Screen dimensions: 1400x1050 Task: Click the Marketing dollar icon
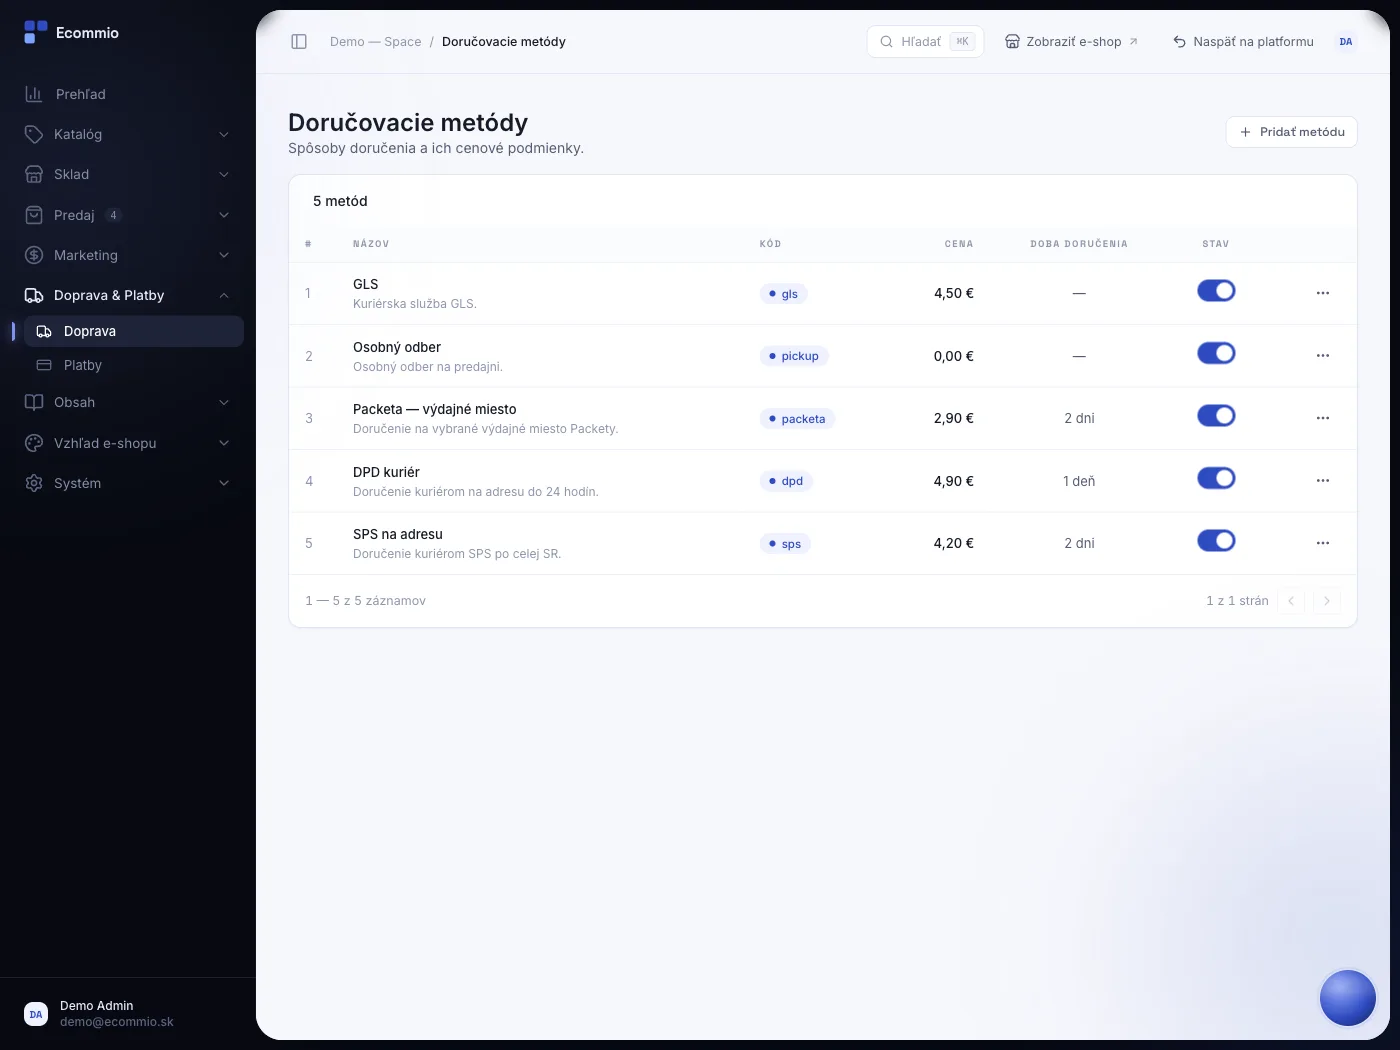[x=34, y=255]
